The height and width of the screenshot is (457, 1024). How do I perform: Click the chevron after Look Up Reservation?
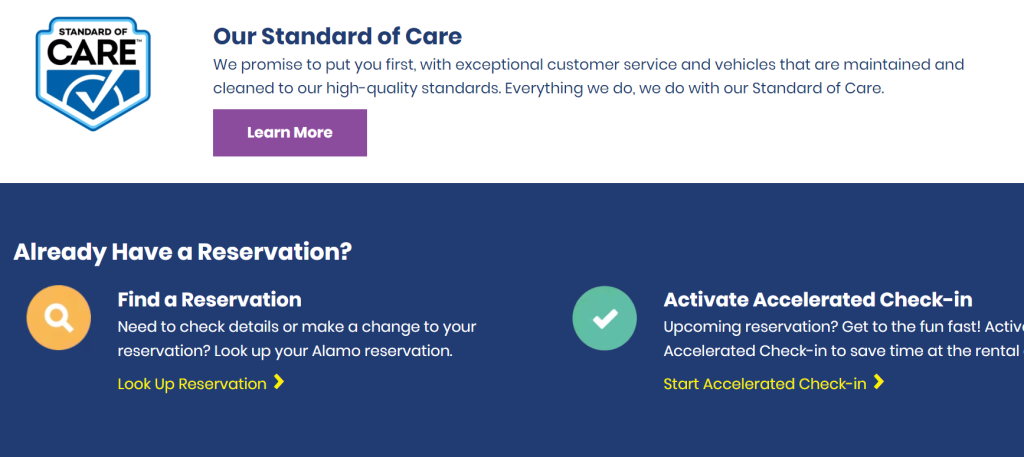pos(279,382)
